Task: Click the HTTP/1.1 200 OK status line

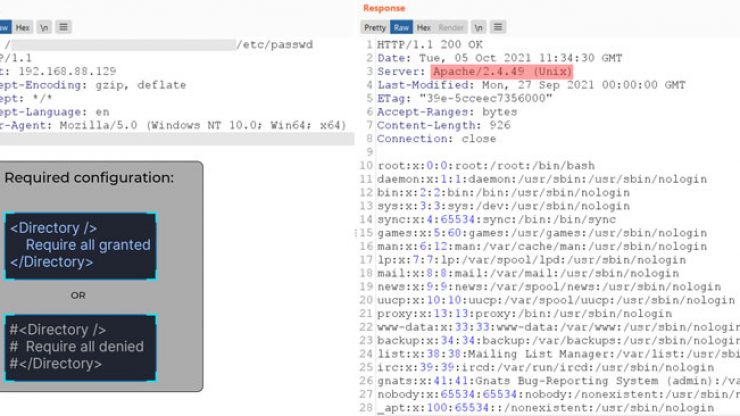Action: pos(429,45)
